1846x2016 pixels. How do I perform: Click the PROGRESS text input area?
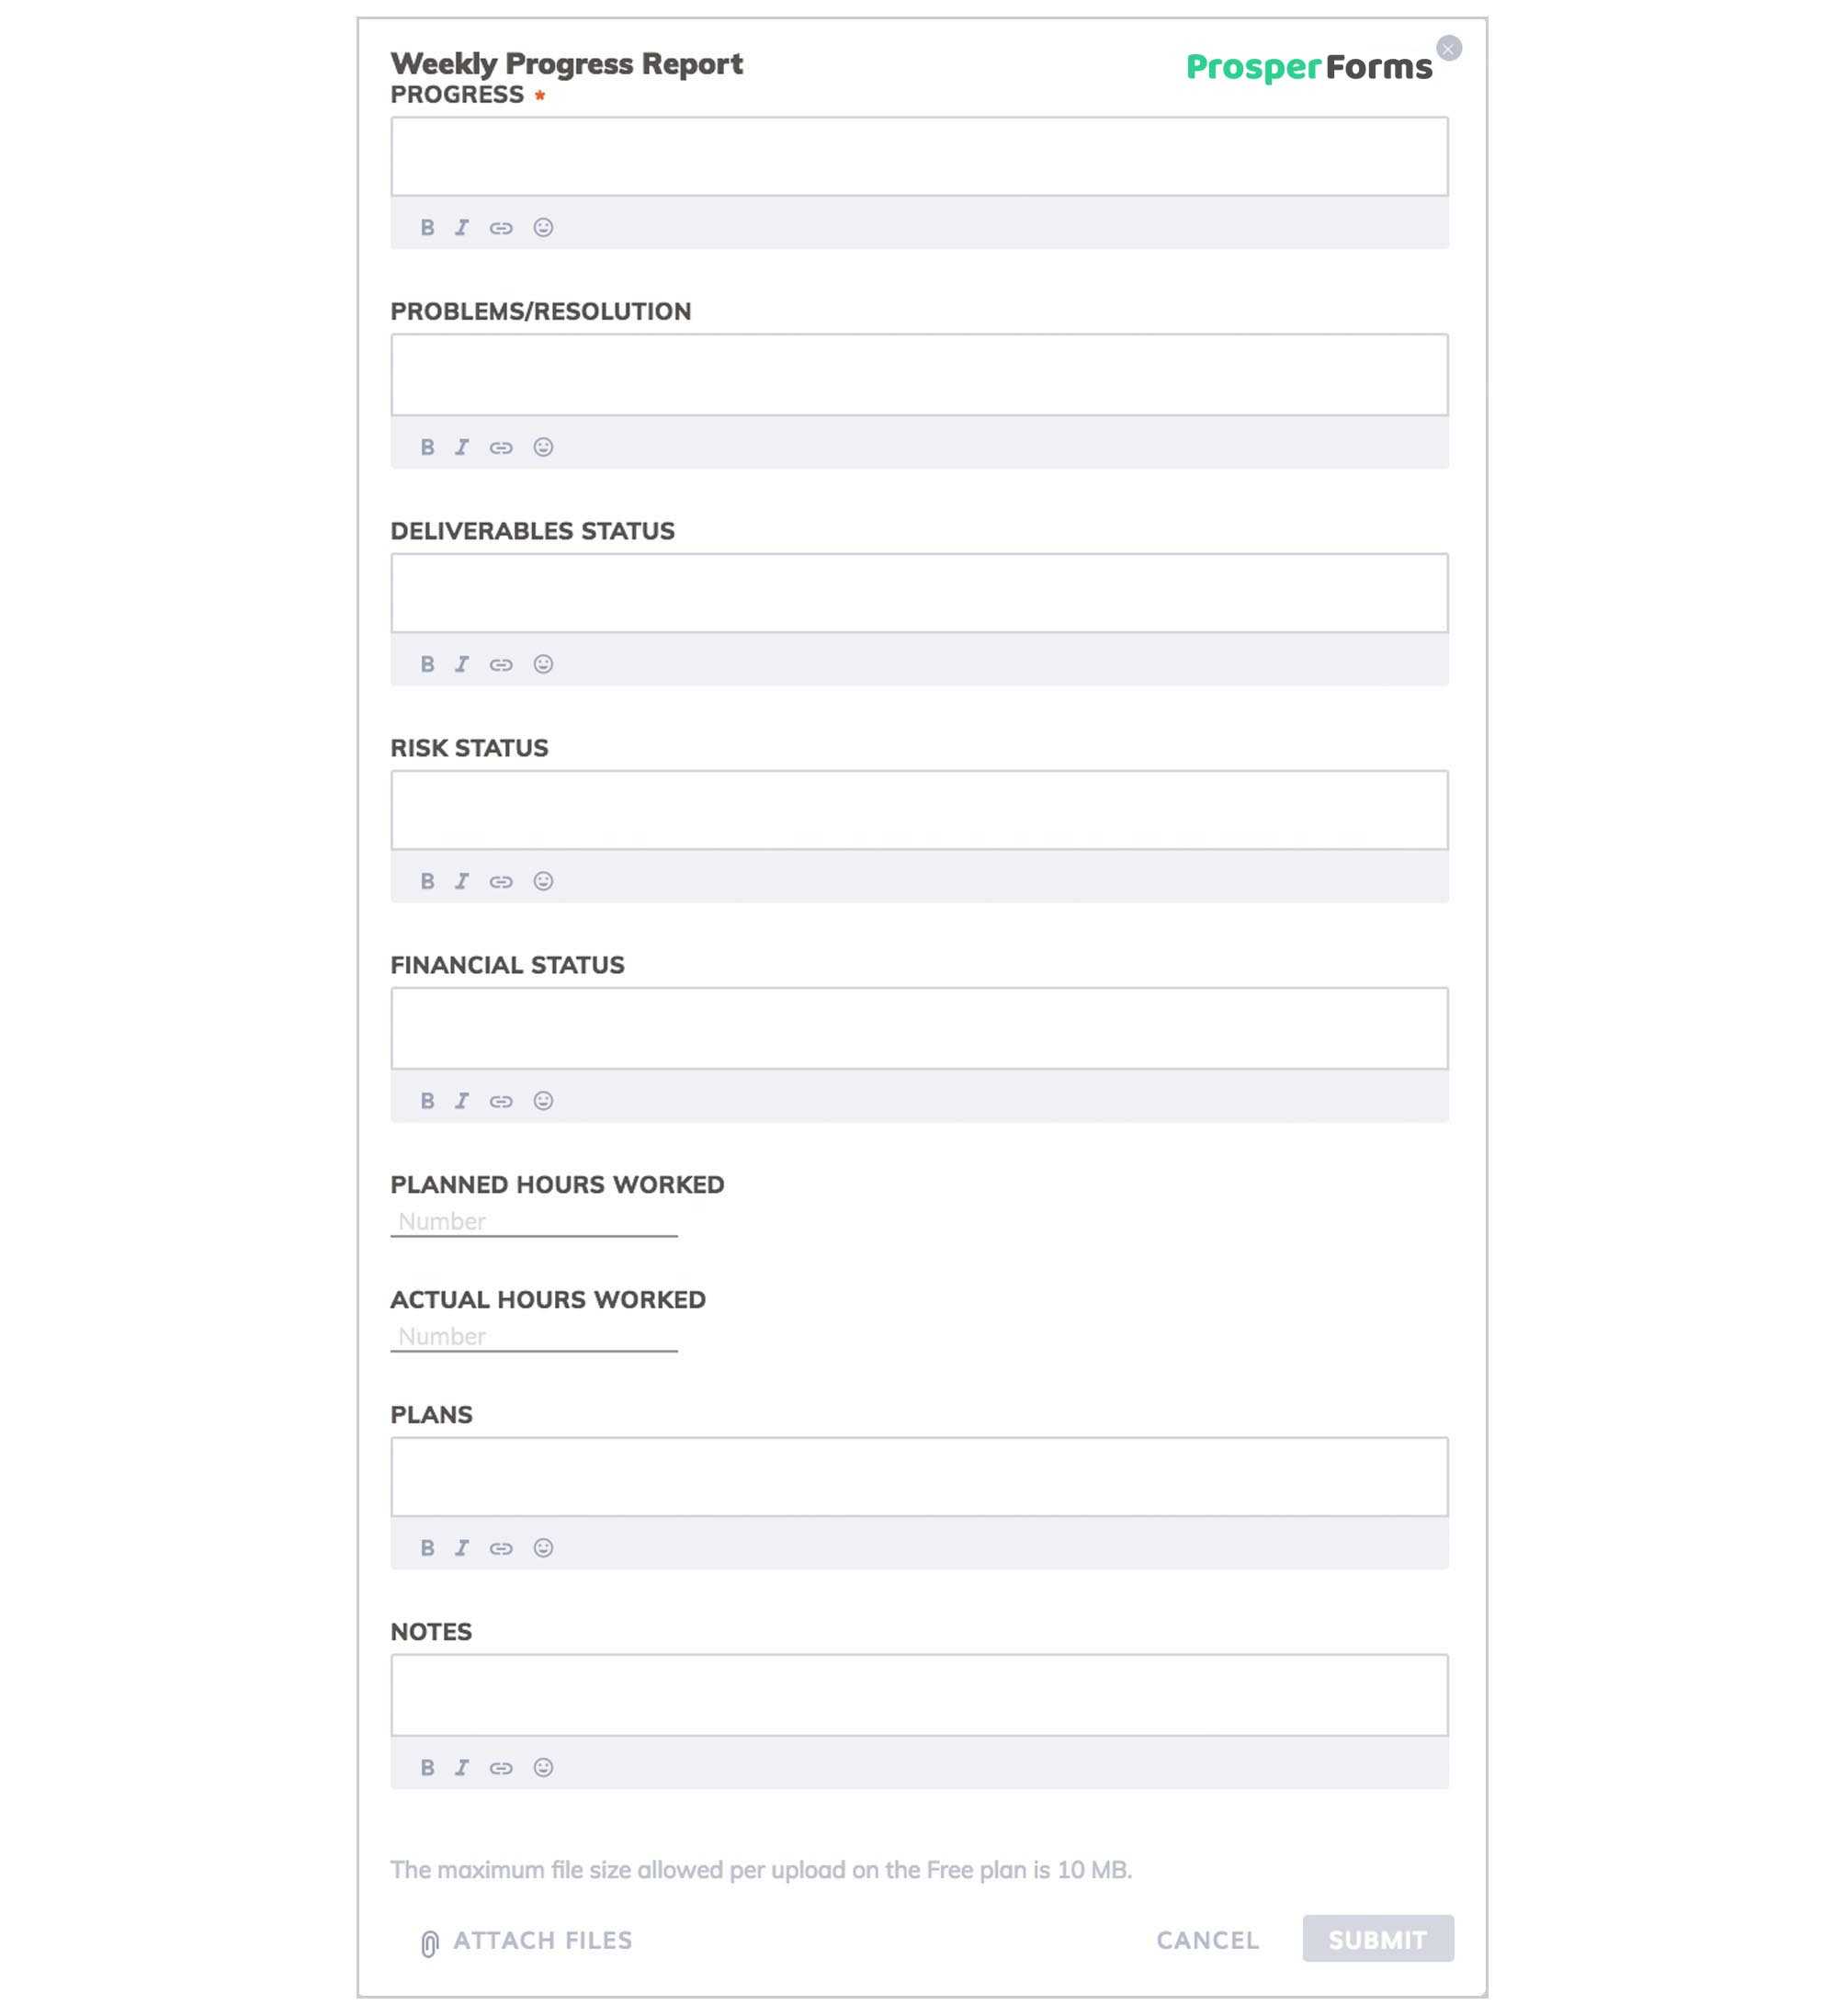pos(921,156)
